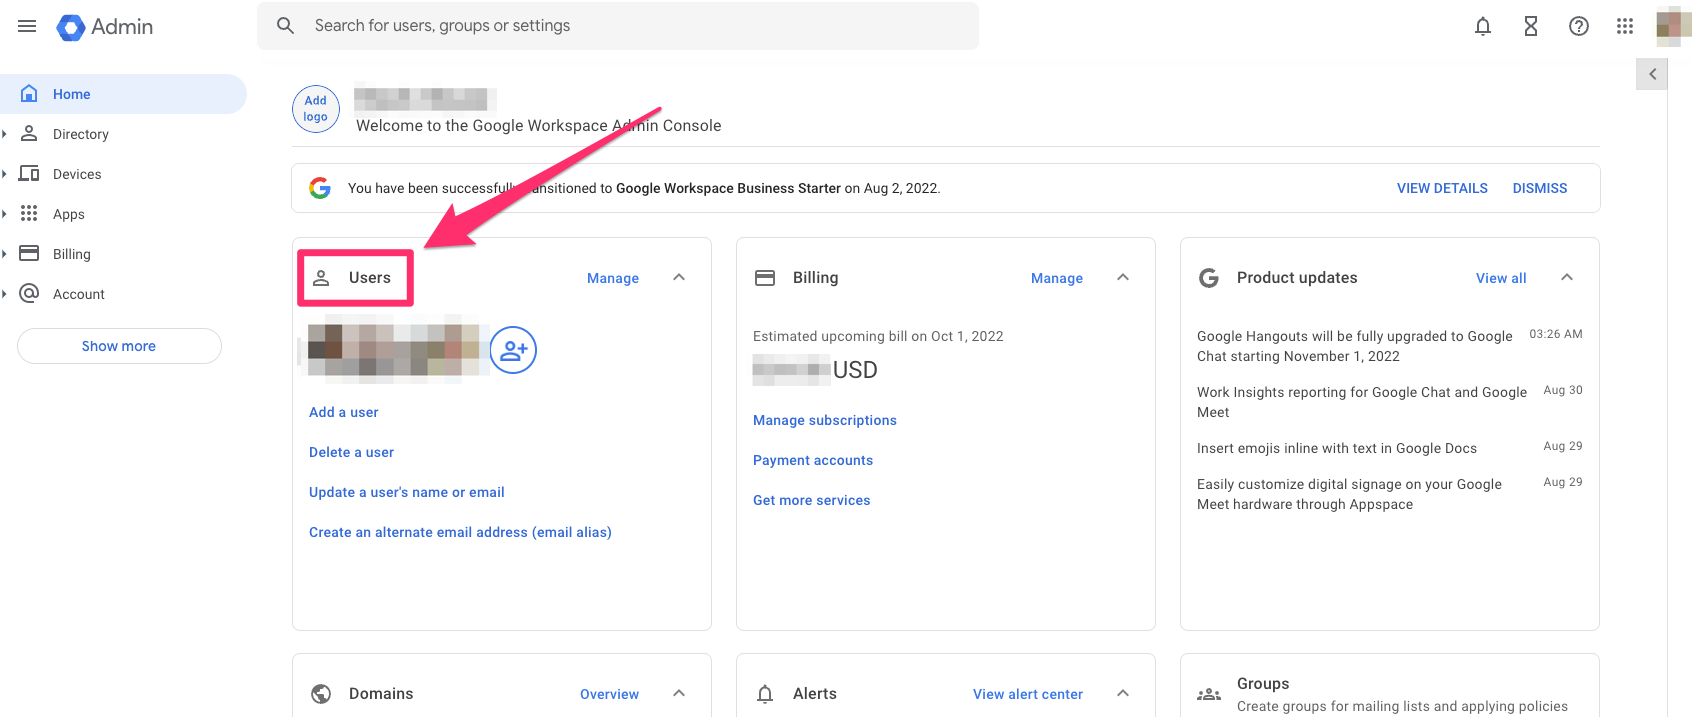The width and height of the screenshot is (1693, 717).
Task: Click the Users card person icon
Action: point(321,278)
